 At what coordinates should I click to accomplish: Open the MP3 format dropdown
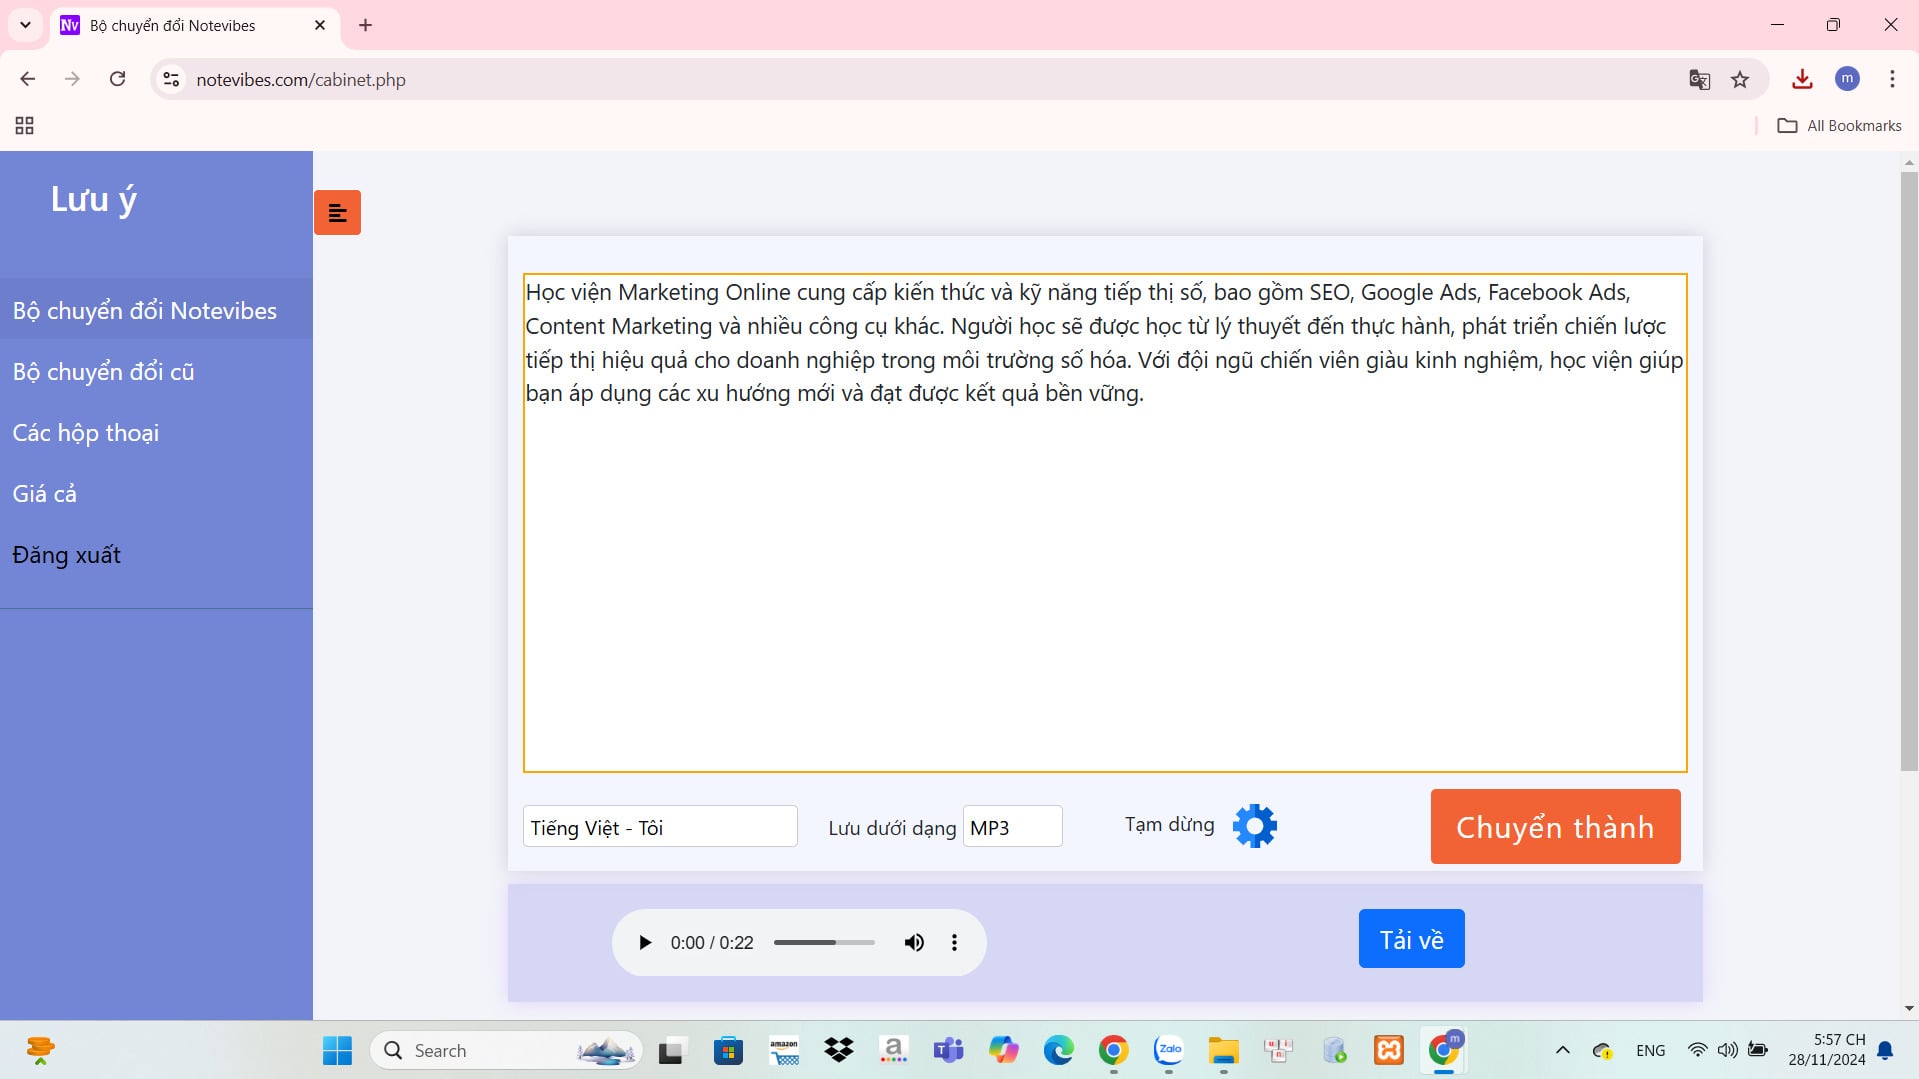(1012, 826)
